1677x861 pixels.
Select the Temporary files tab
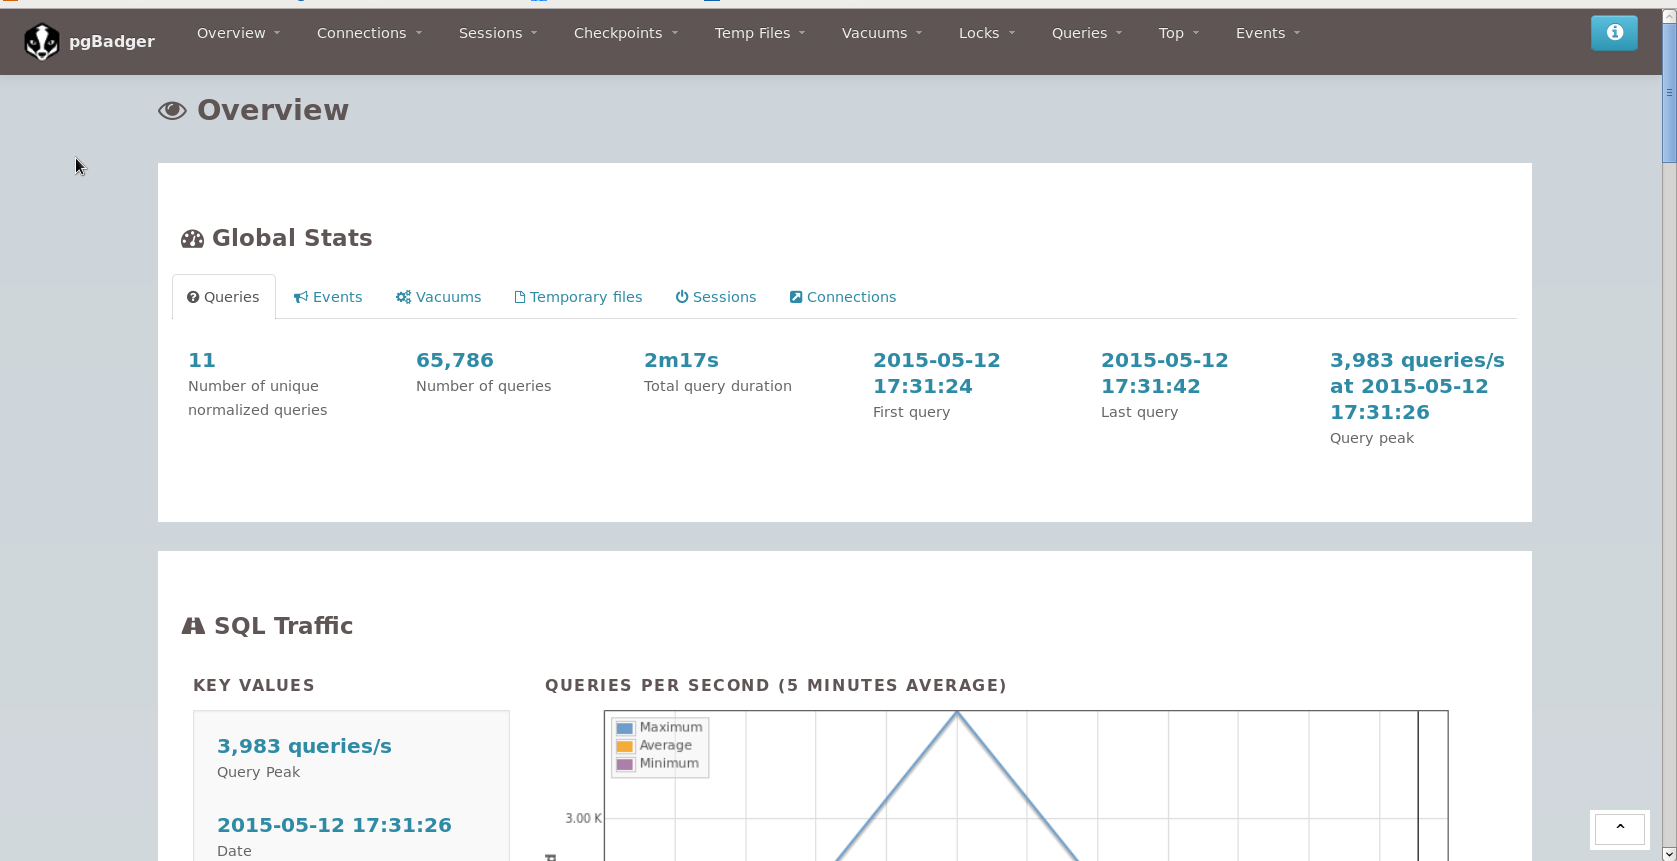pos(578,297)
